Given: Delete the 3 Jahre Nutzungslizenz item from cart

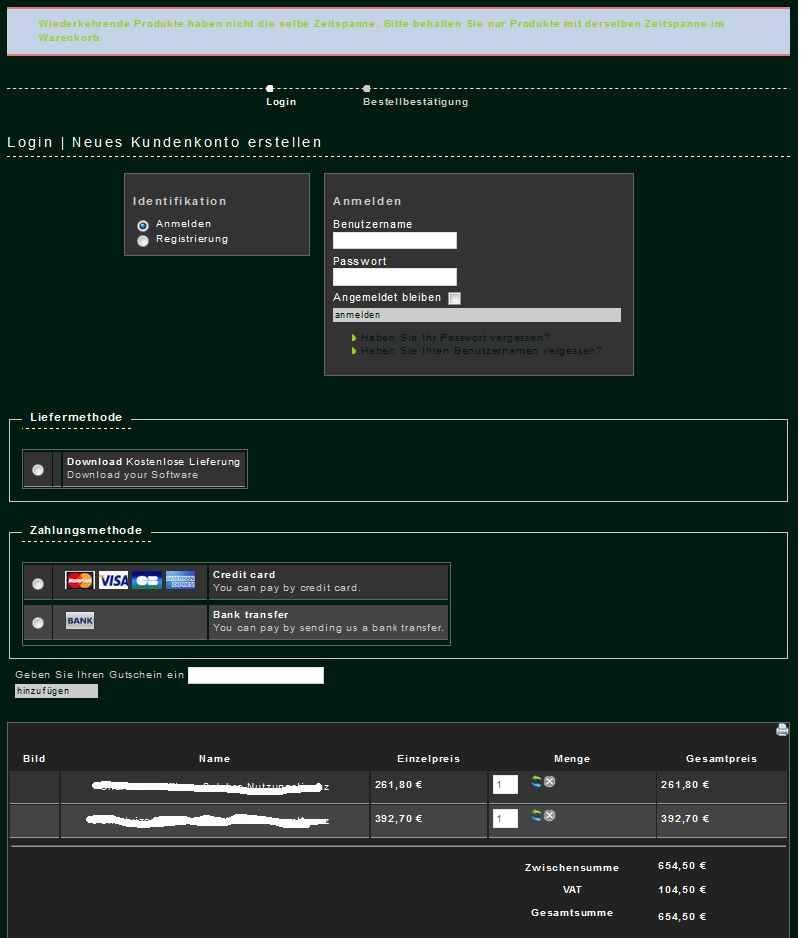Looking at the screenshot, I should (x=550, y=816).
